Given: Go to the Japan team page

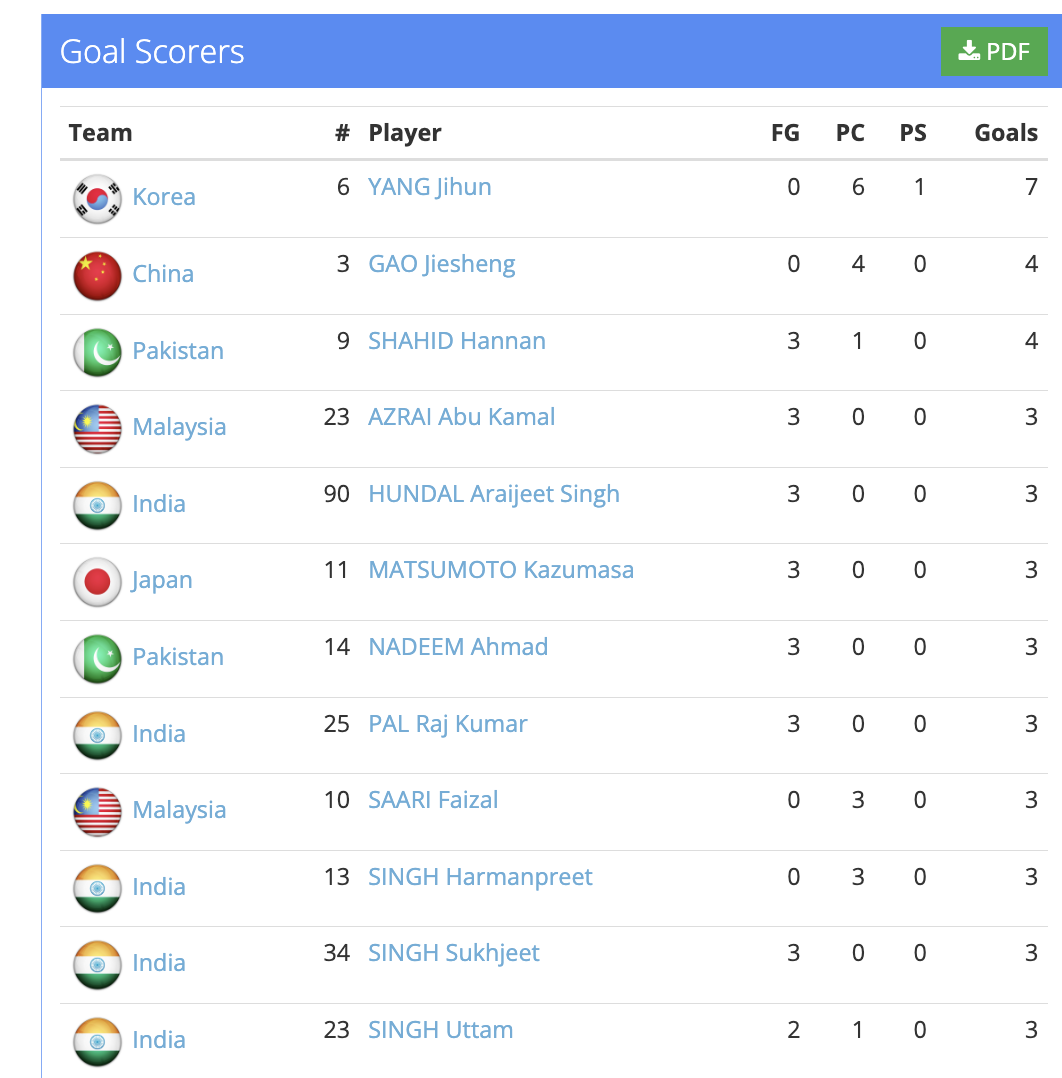Looking at the screenshot, I should (x=162, y=580).
